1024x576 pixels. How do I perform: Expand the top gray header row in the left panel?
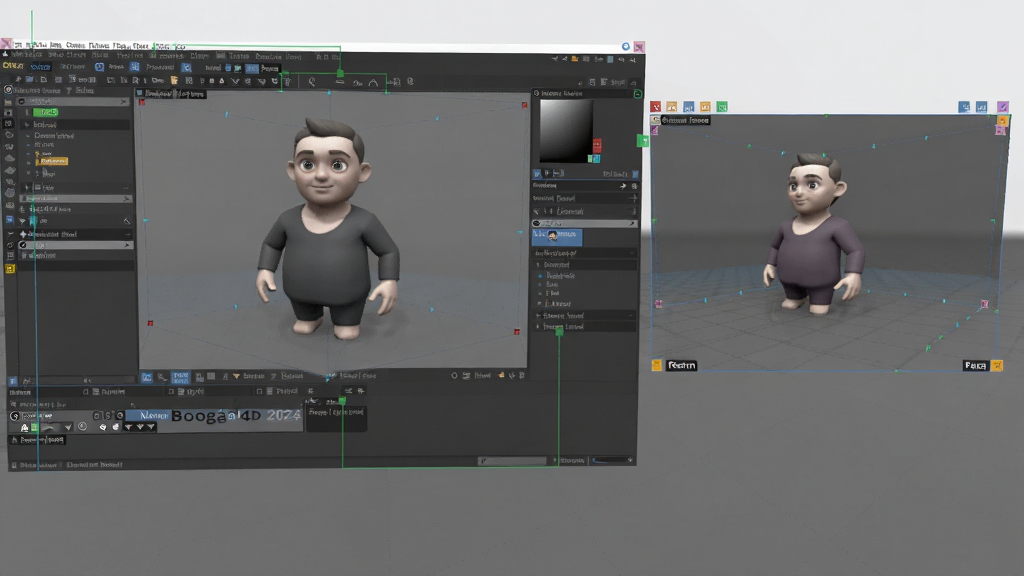pos(72,101)
